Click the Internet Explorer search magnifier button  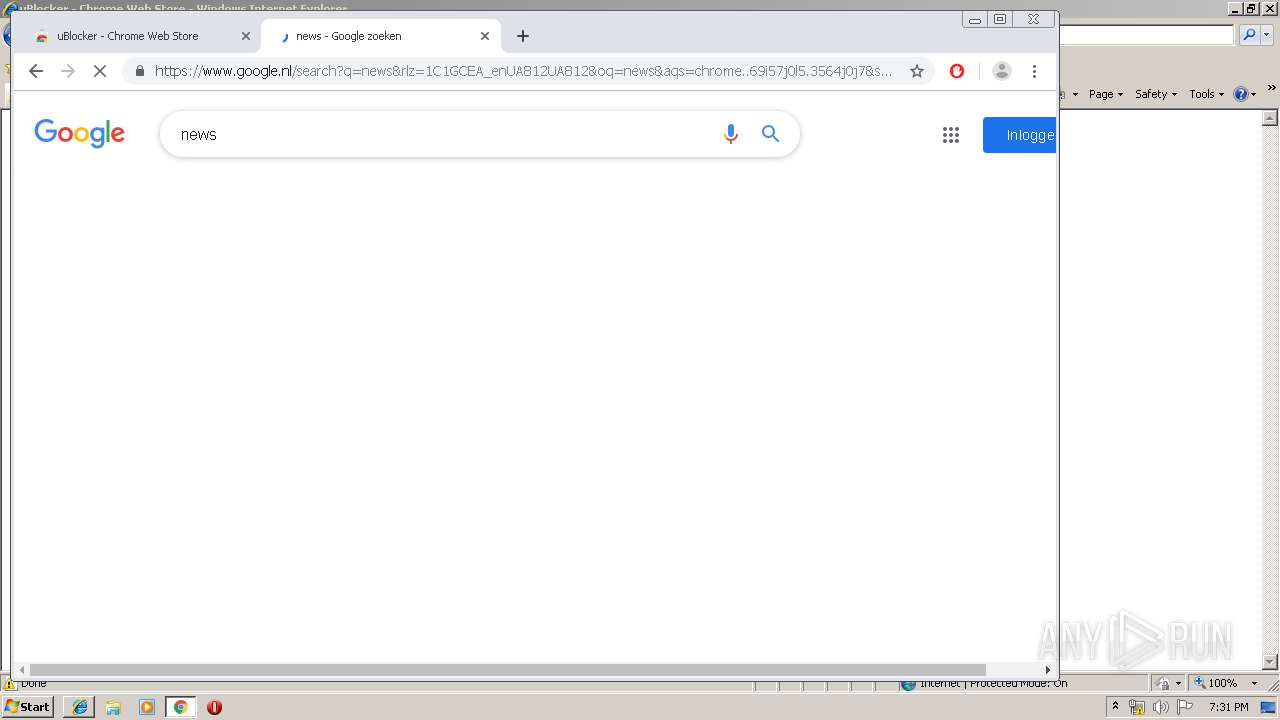coord(1249,35)
